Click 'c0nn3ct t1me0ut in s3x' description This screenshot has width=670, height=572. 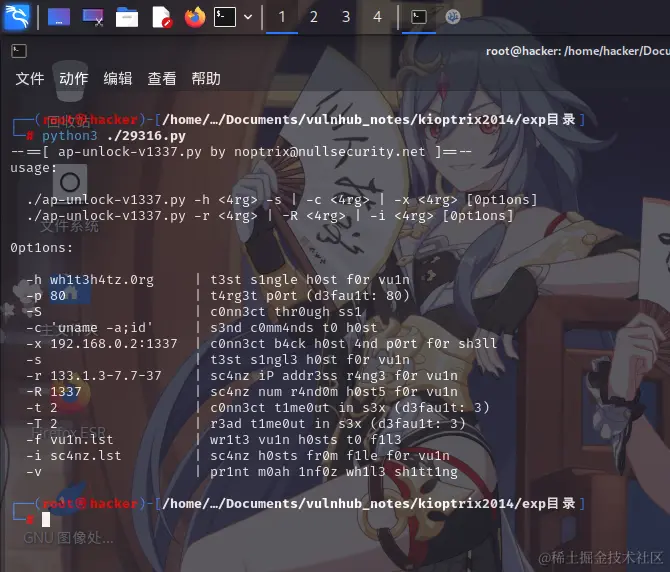tap(350, 408)
